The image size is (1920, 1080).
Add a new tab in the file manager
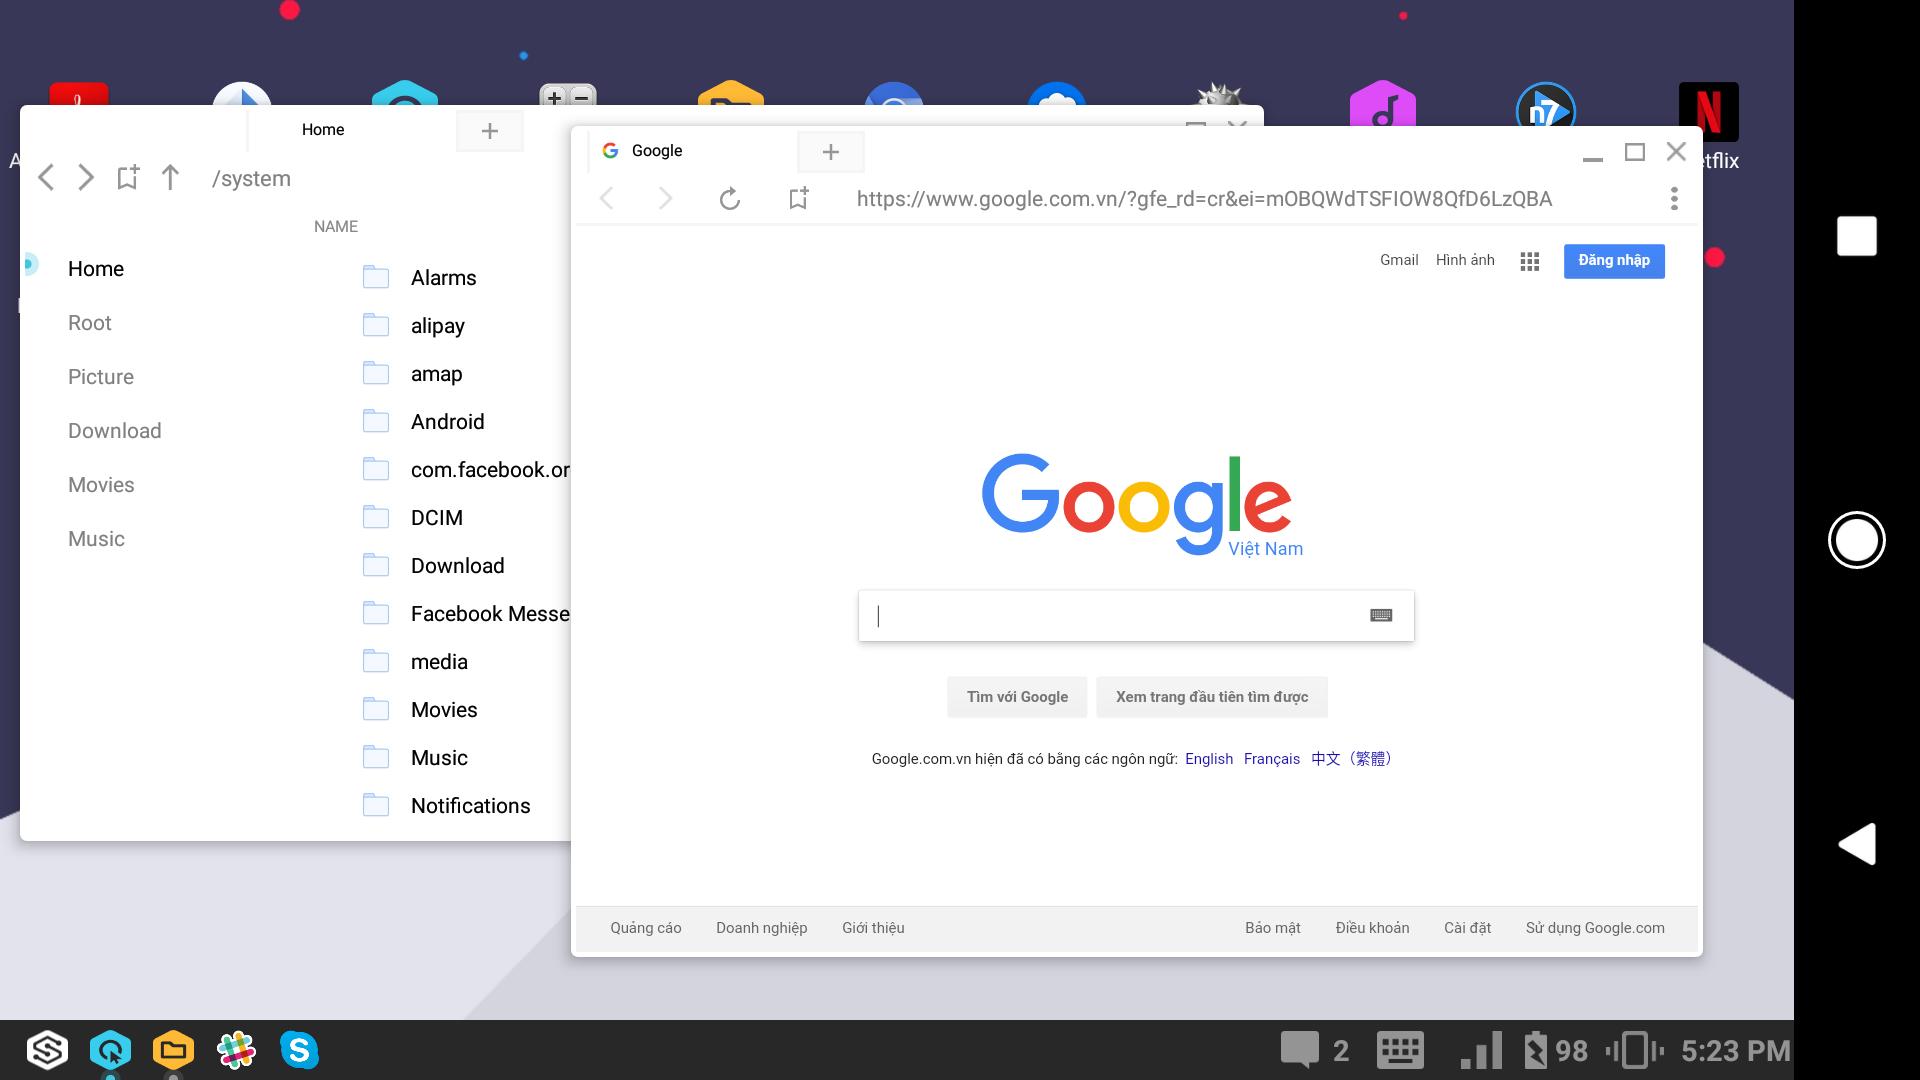pos(490,131)
